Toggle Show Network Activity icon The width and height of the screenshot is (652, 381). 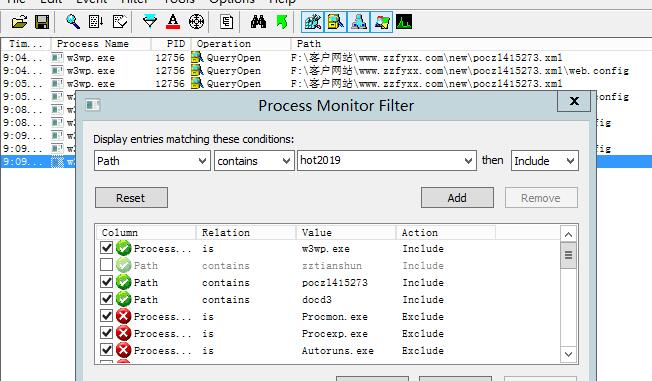(358, 22)
